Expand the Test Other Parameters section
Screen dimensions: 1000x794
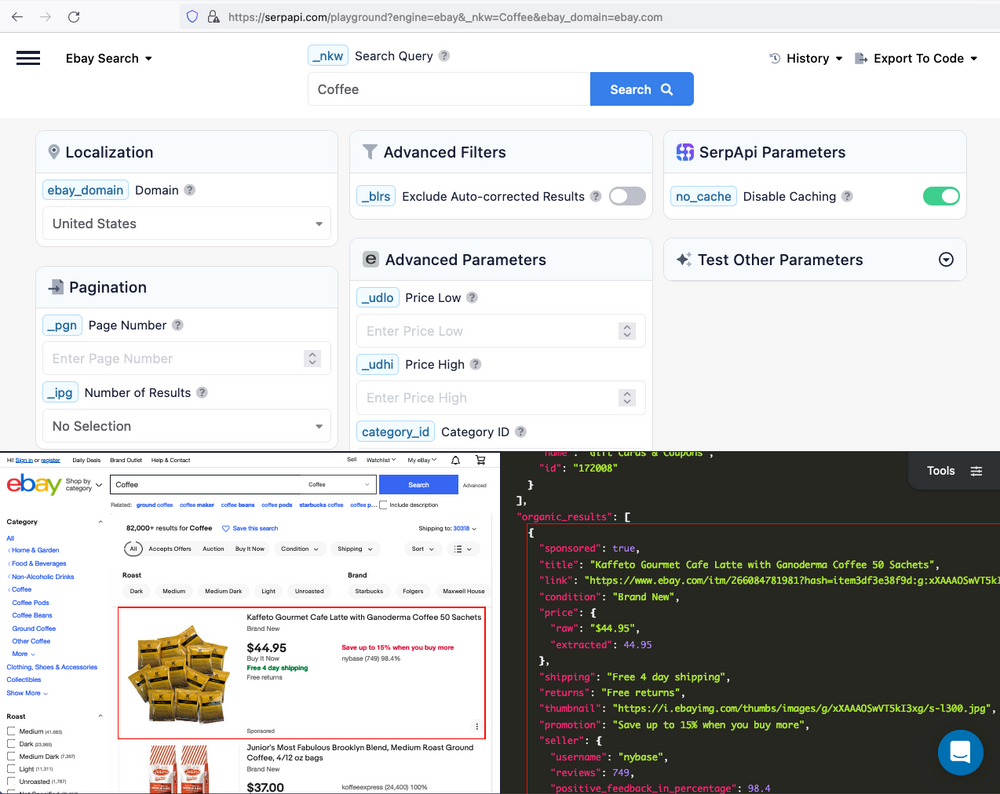(945, 259)
